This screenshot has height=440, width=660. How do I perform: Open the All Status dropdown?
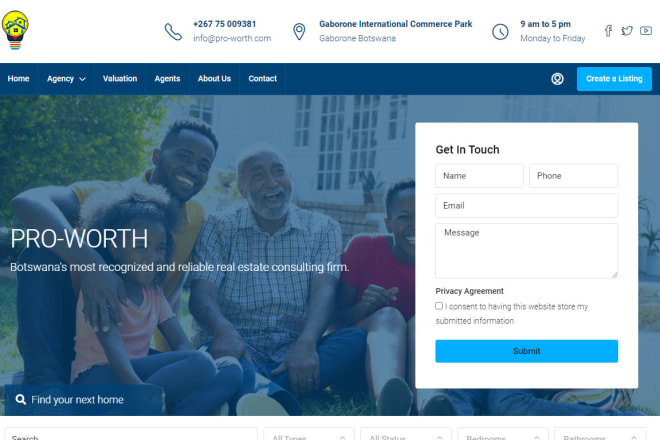(x=406, y=435)
